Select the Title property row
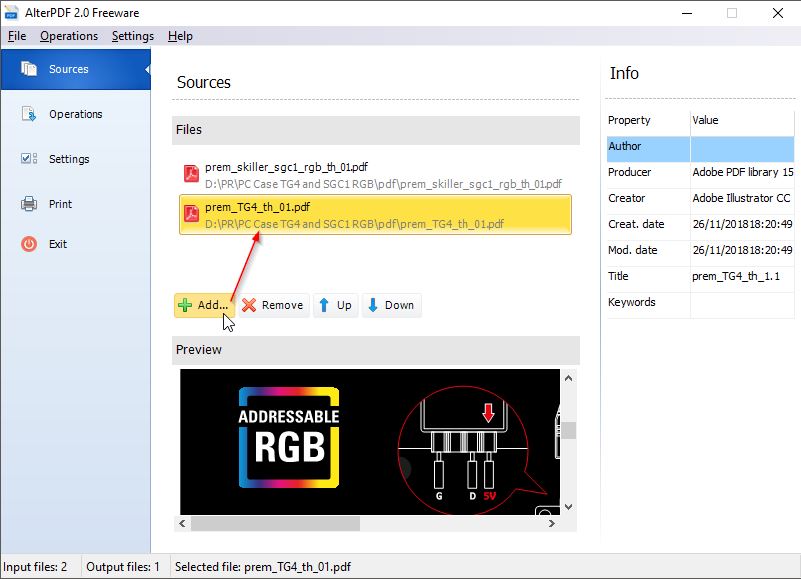The image size is (801, 579). (700, 280)
